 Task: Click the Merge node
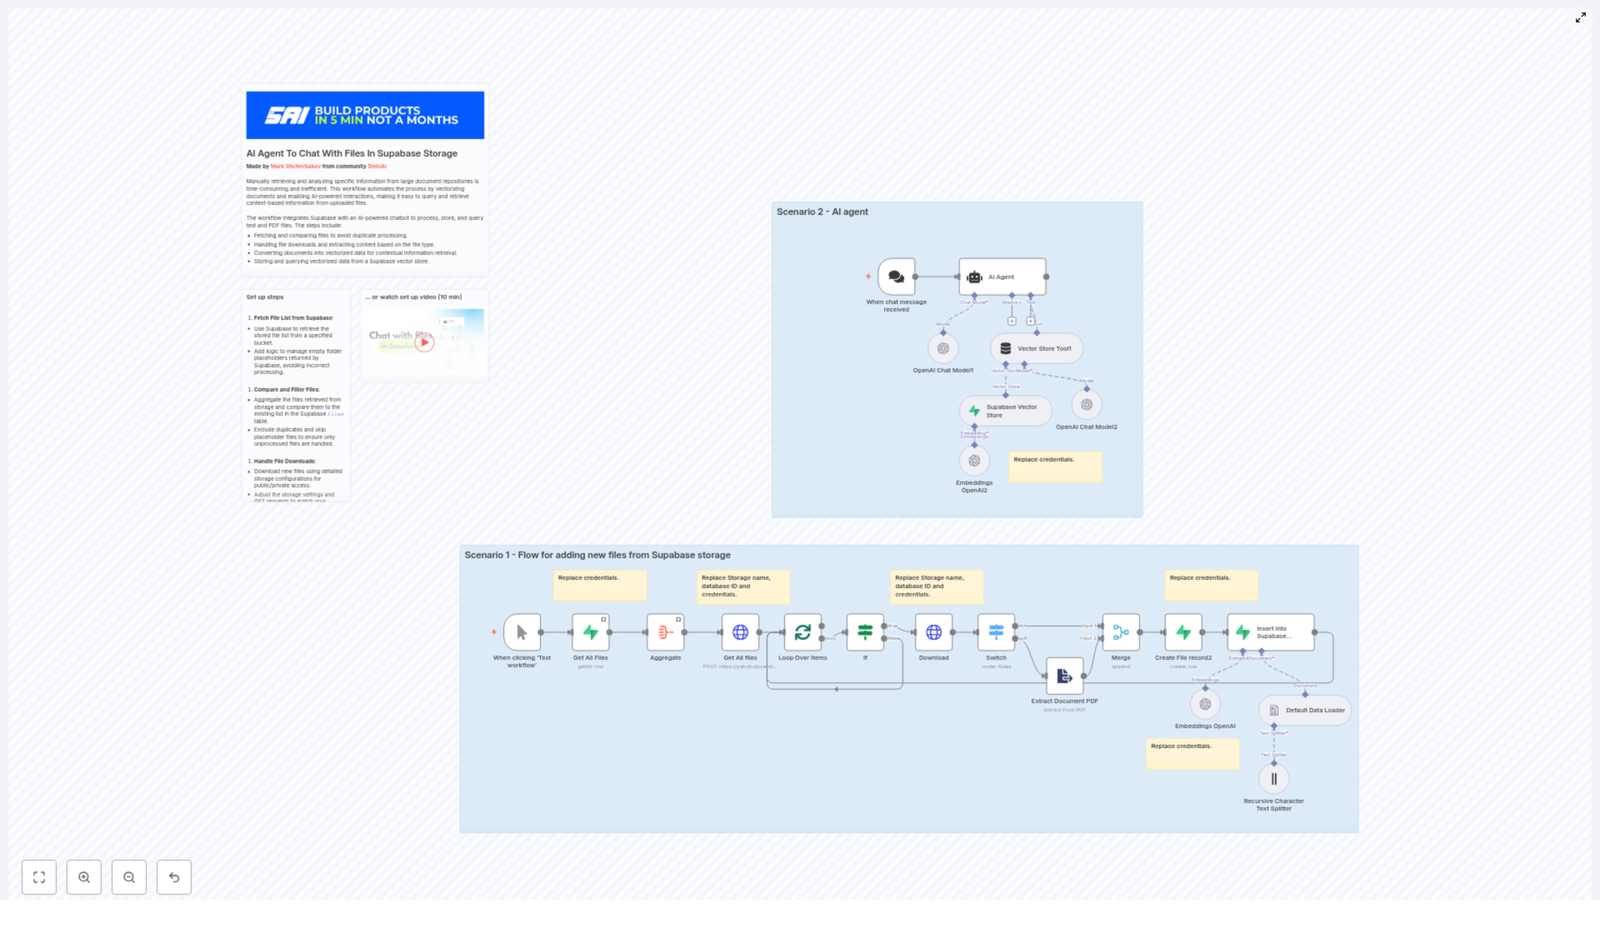tap(1120, 631)
